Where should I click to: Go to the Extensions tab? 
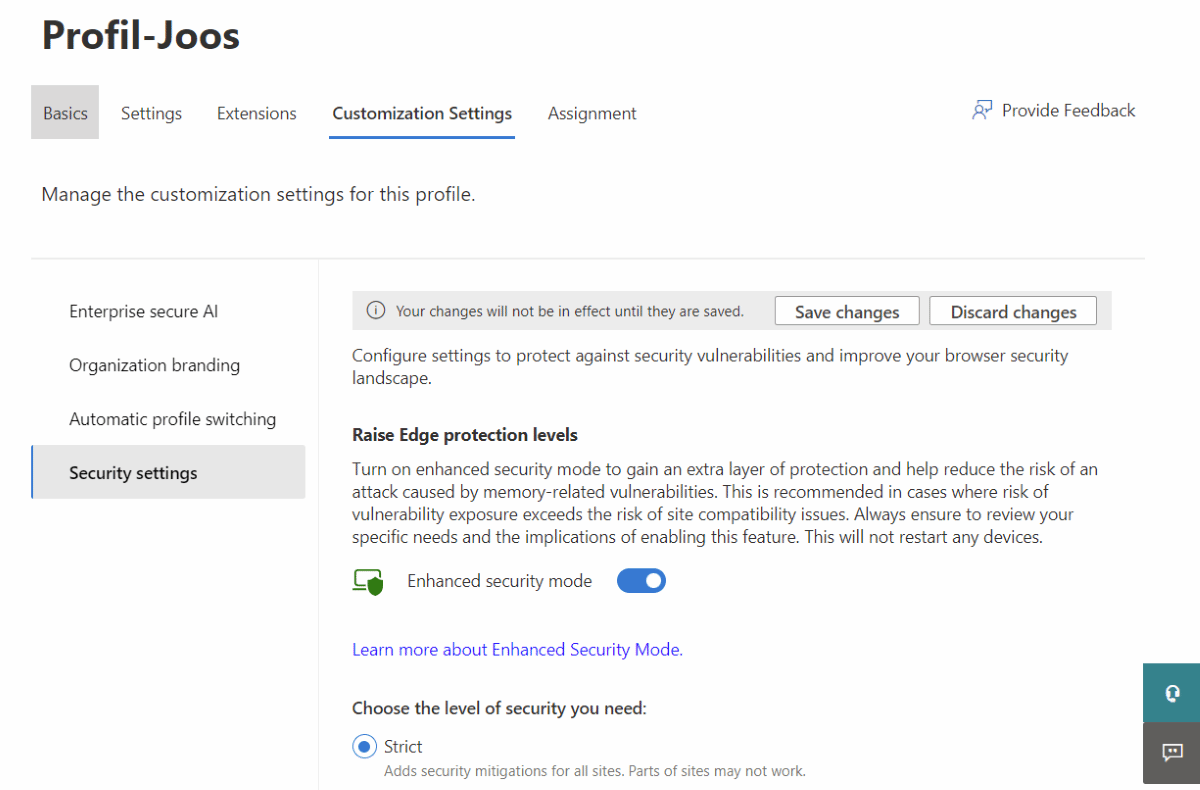tap(257, 113)
